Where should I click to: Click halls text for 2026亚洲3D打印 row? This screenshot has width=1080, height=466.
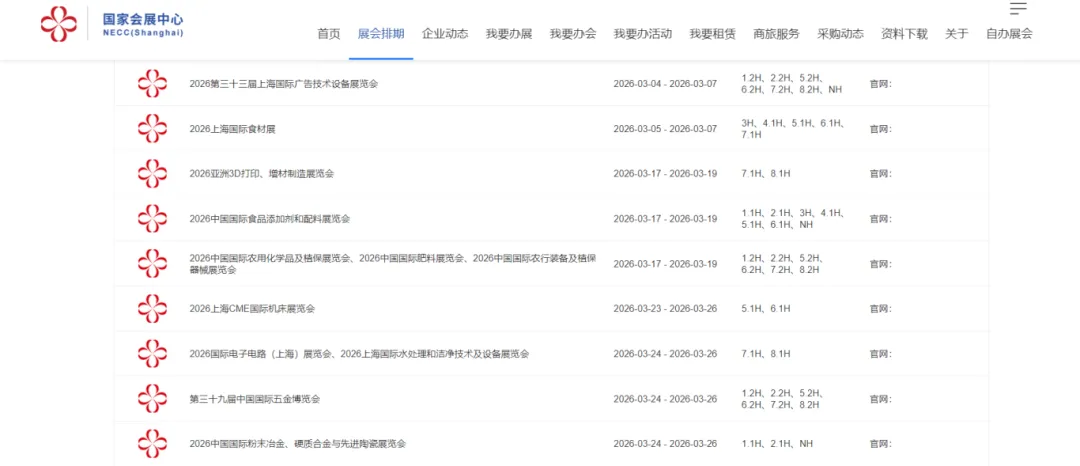coord(766,173)
